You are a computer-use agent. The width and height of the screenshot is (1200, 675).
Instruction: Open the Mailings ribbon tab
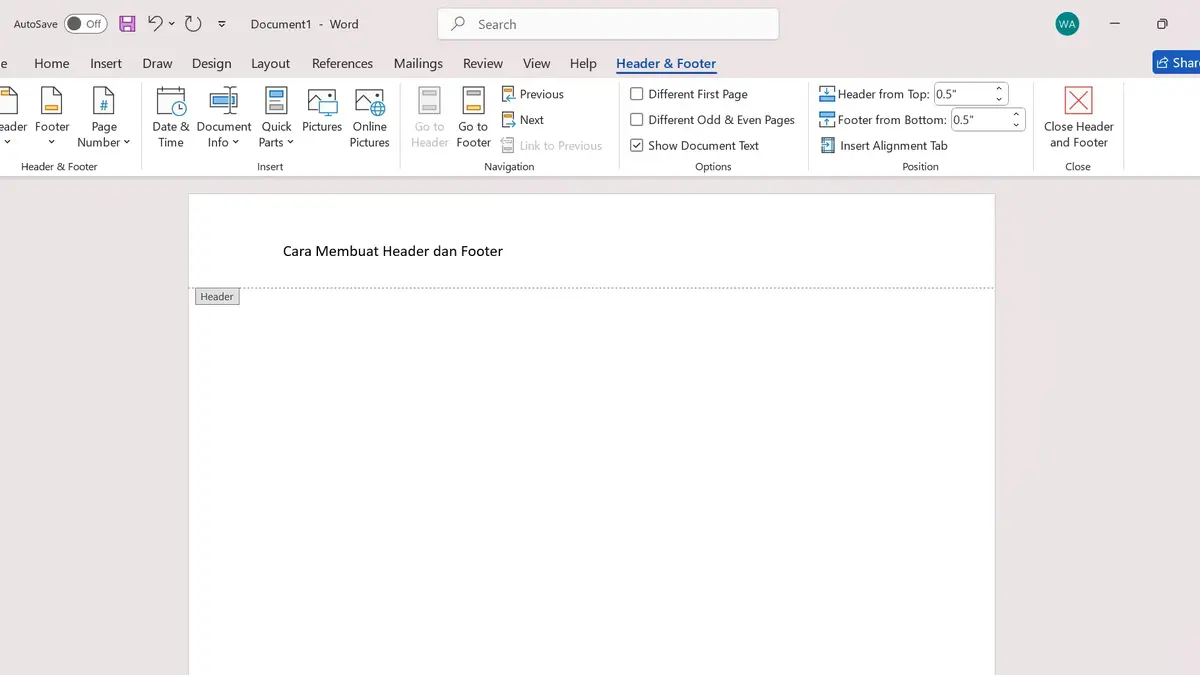[x=418, y=63]
